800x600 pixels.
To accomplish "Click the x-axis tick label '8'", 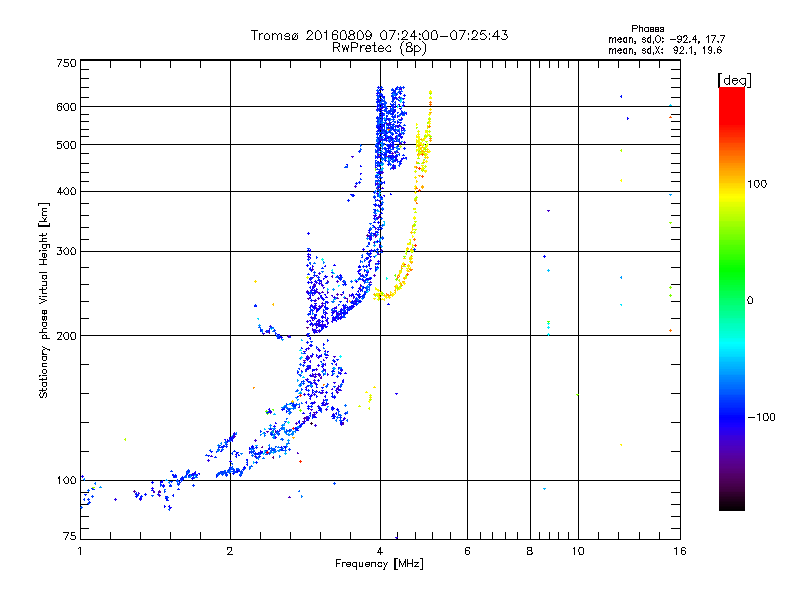I will pos(530,551).
